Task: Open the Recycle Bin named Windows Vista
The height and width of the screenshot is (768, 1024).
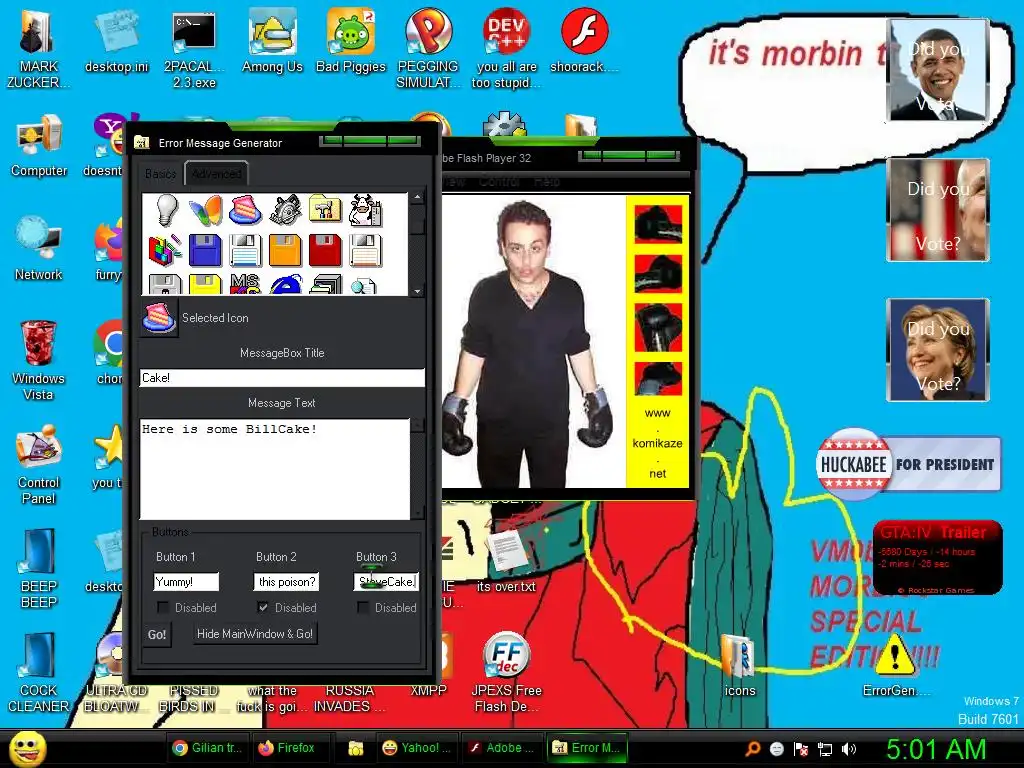Action: [38, 360]
